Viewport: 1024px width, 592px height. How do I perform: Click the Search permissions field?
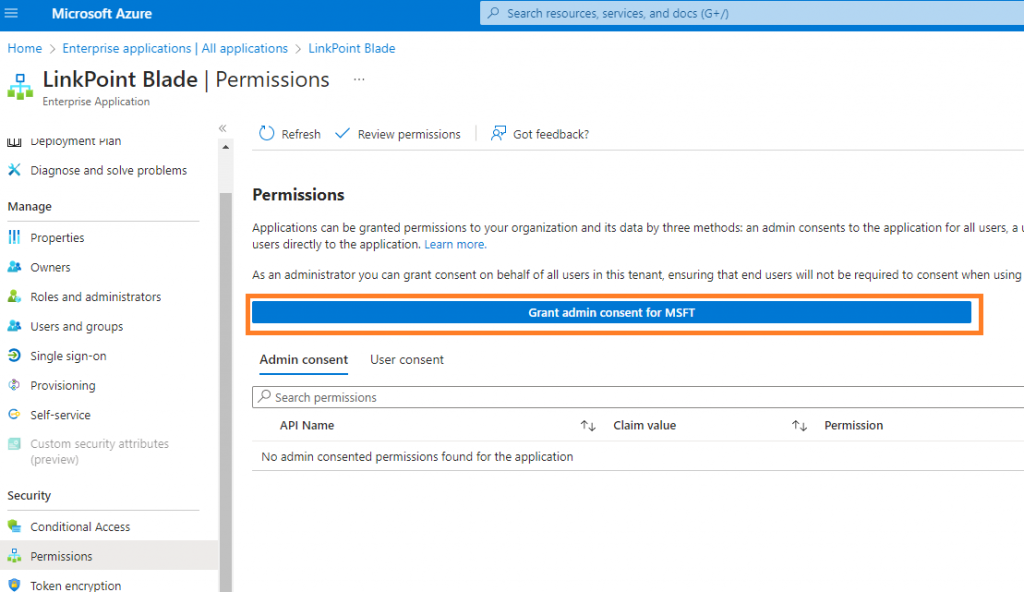(400, 397)
